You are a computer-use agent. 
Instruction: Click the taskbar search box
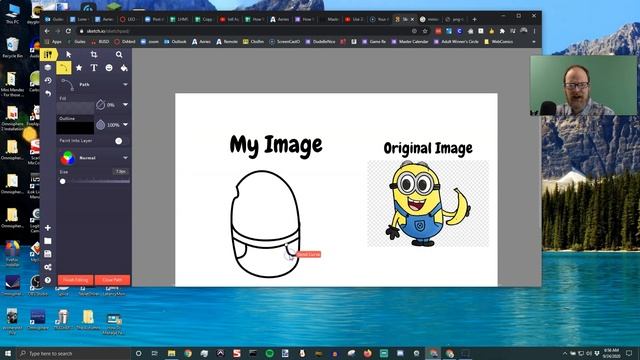(x=73, y=353)
